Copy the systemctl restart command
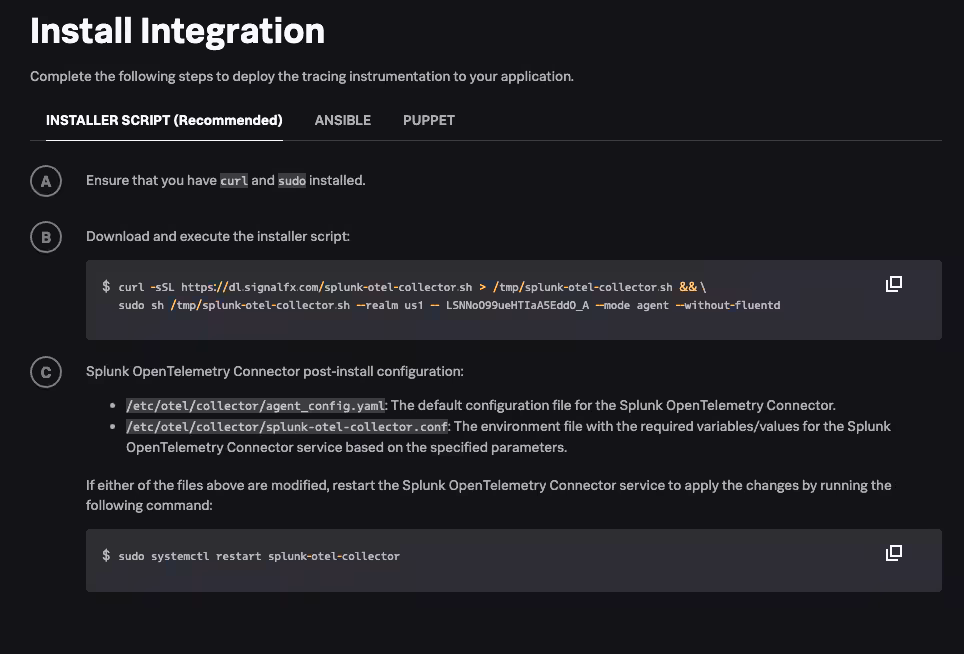 pos(894,553)
